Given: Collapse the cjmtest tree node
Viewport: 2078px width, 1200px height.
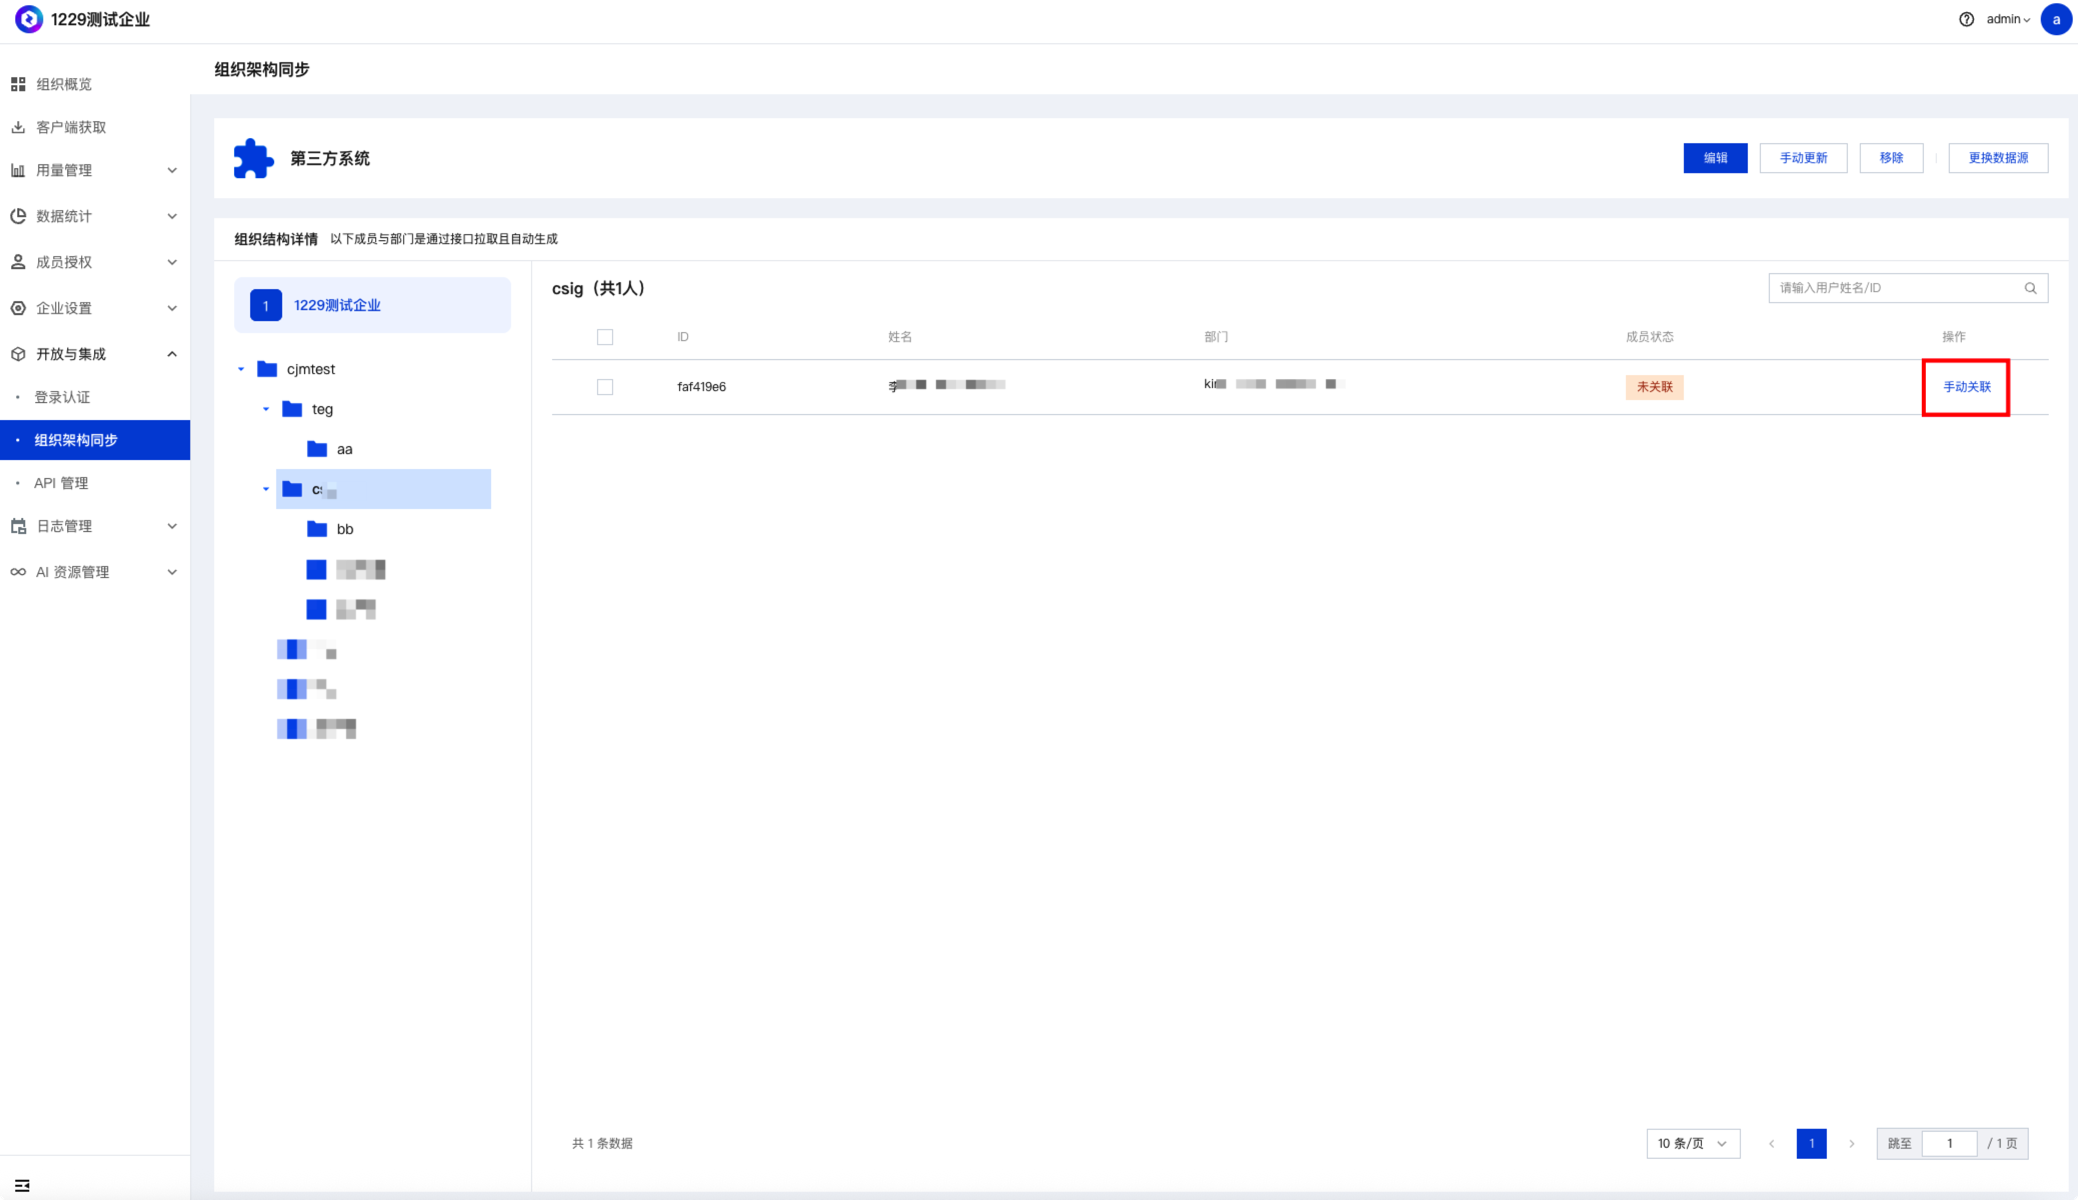Looking at the screenshot, I should (241, 369).
